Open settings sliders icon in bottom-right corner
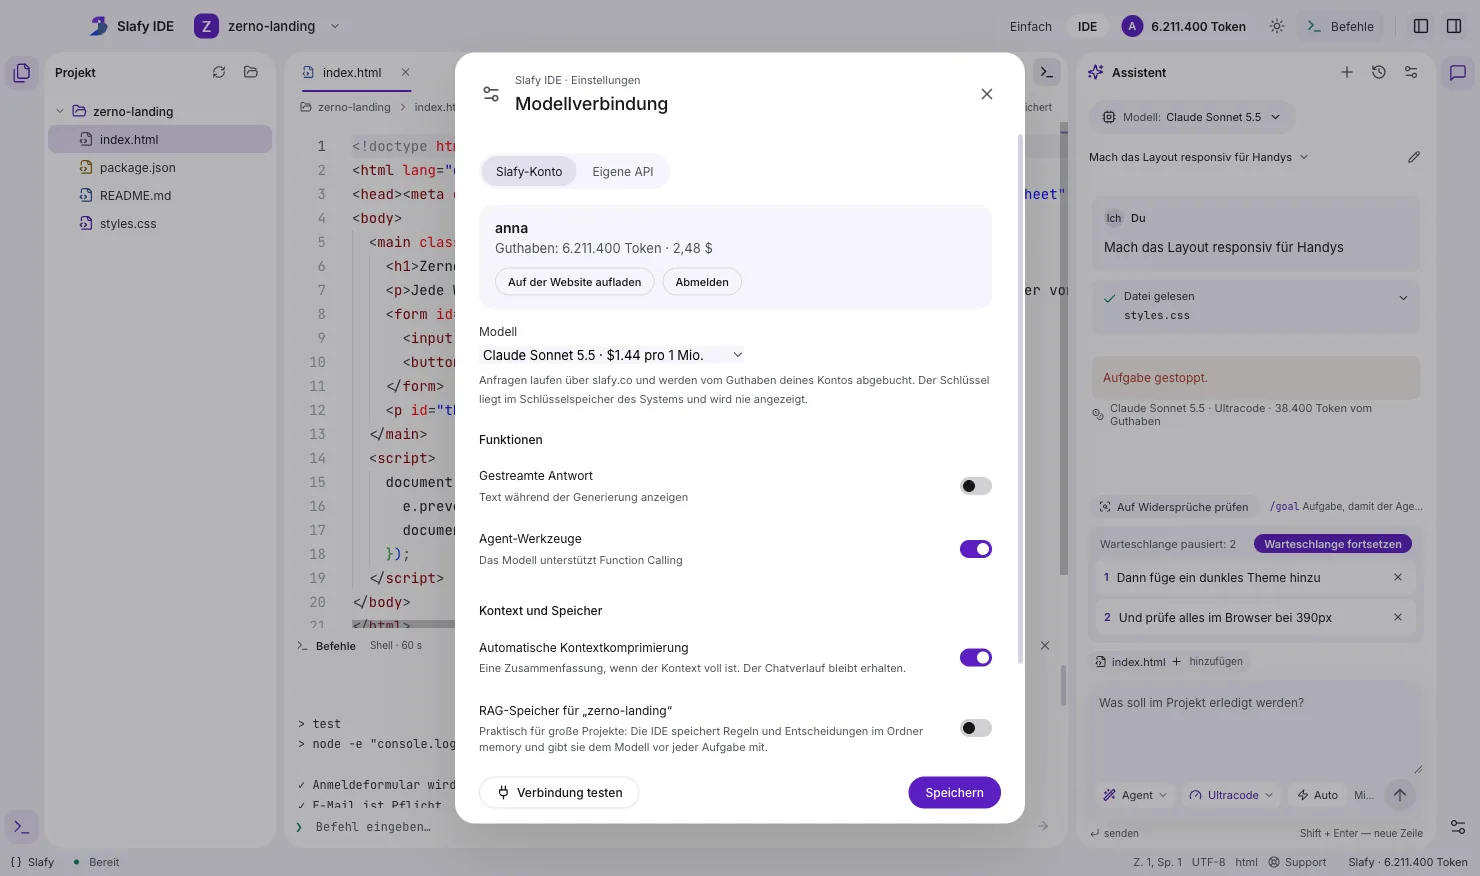The width and height of the screenshot is (1480, 876). [x=1458, y=827]
